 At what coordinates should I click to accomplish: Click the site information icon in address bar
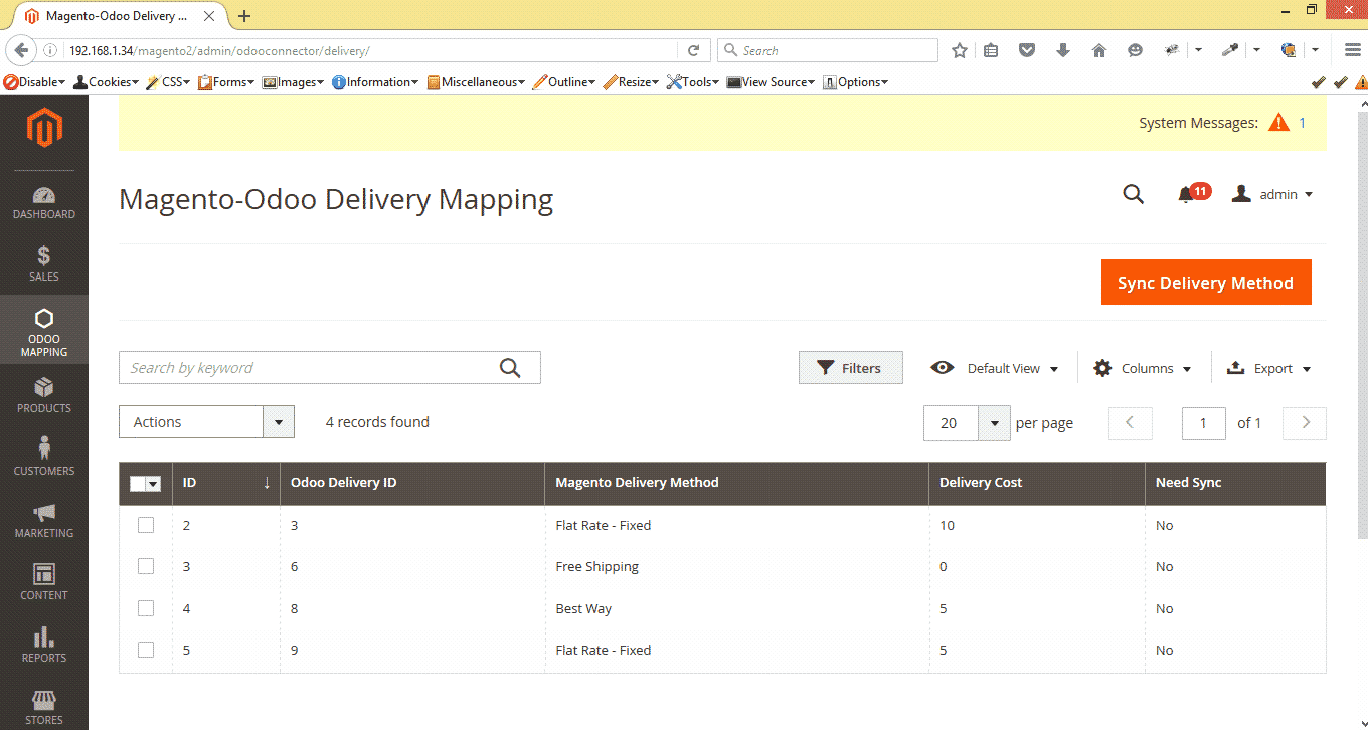pyautogui.click(x=50, y=50)
